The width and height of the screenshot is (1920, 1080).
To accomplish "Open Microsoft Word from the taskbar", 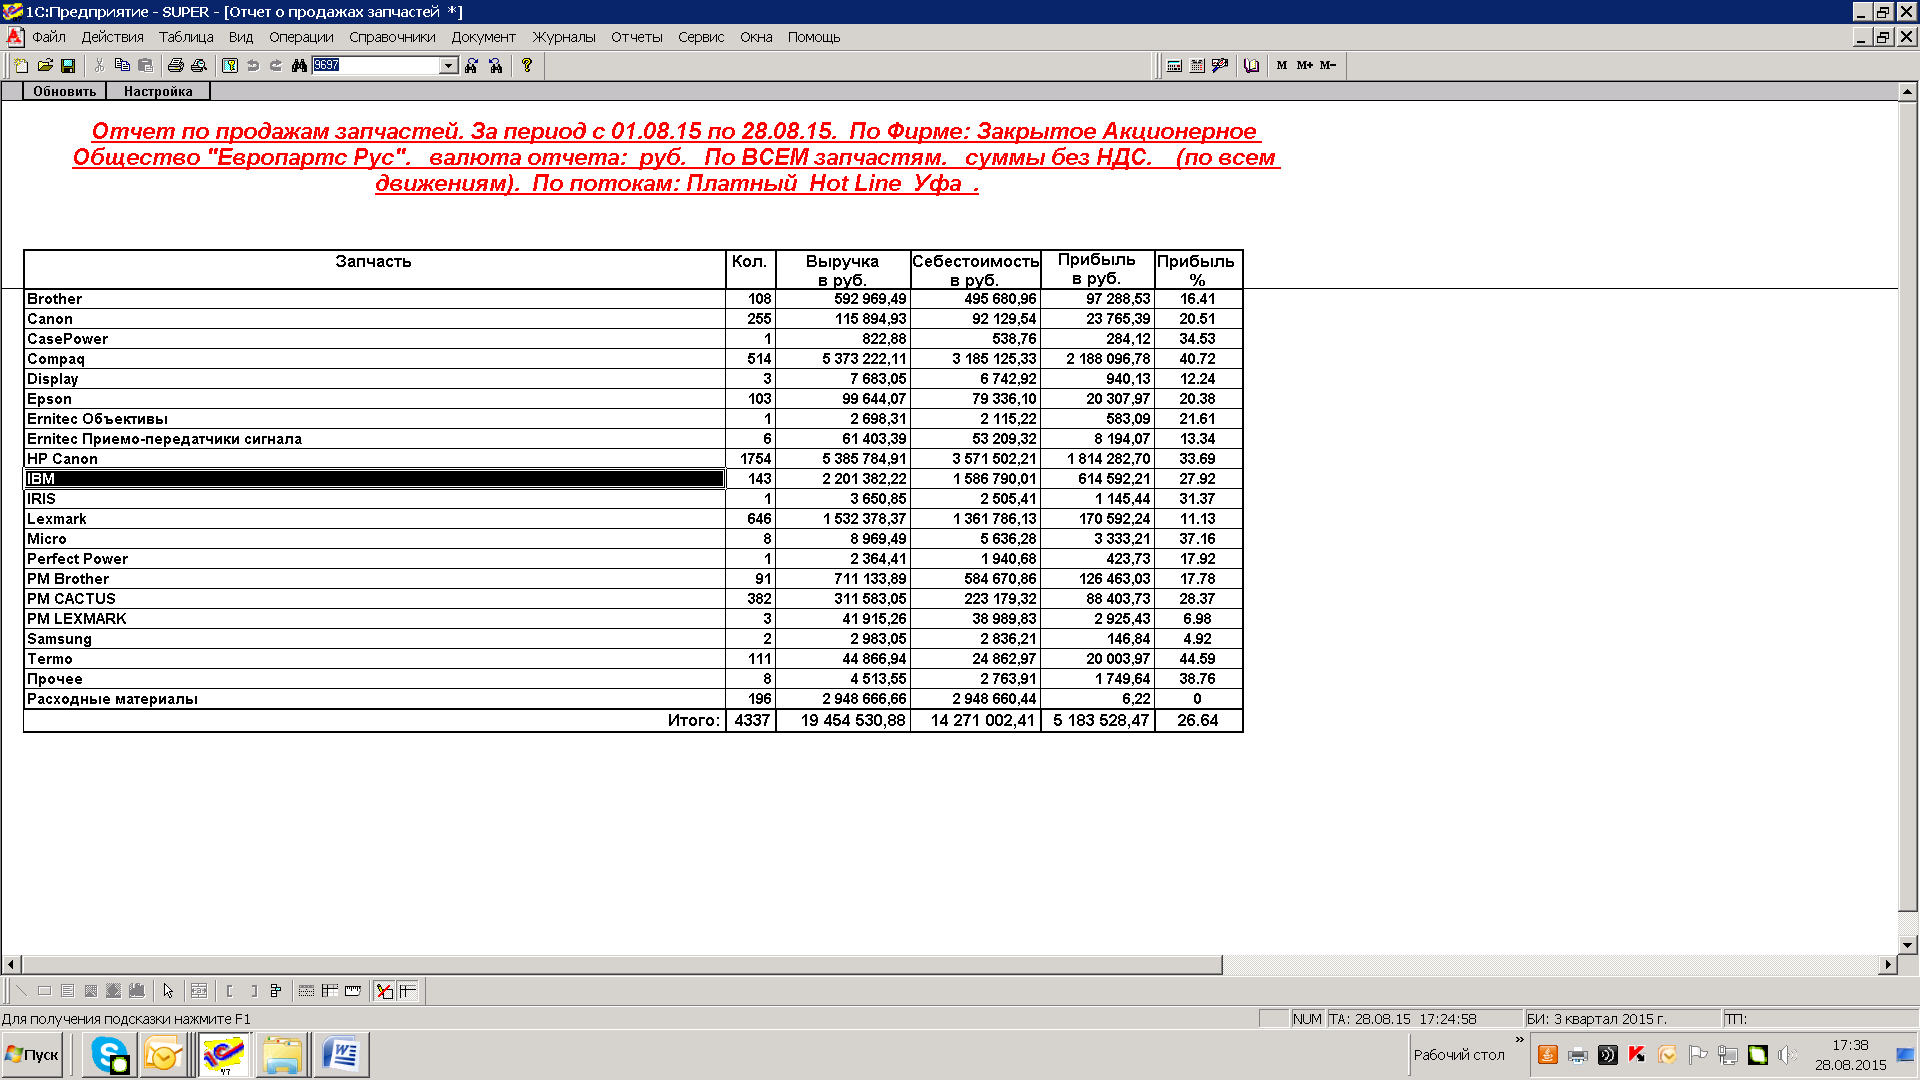I will [x=341, y=1055].
